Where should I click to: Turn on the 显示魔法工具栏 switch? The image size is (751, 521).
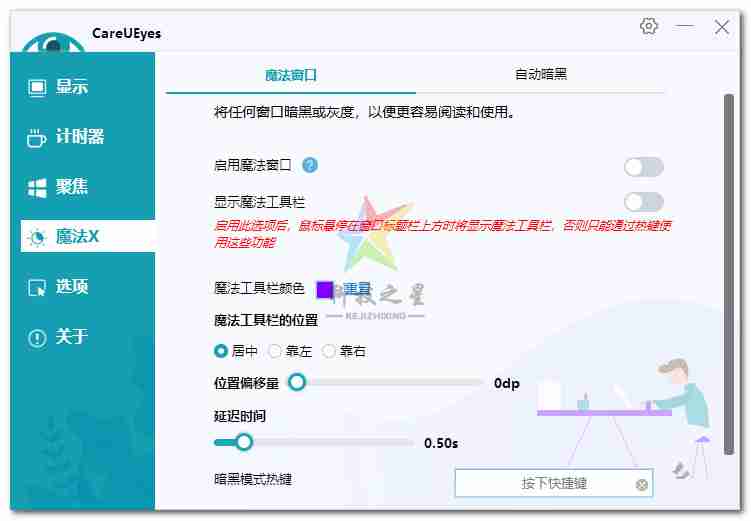tap(644, 202)
